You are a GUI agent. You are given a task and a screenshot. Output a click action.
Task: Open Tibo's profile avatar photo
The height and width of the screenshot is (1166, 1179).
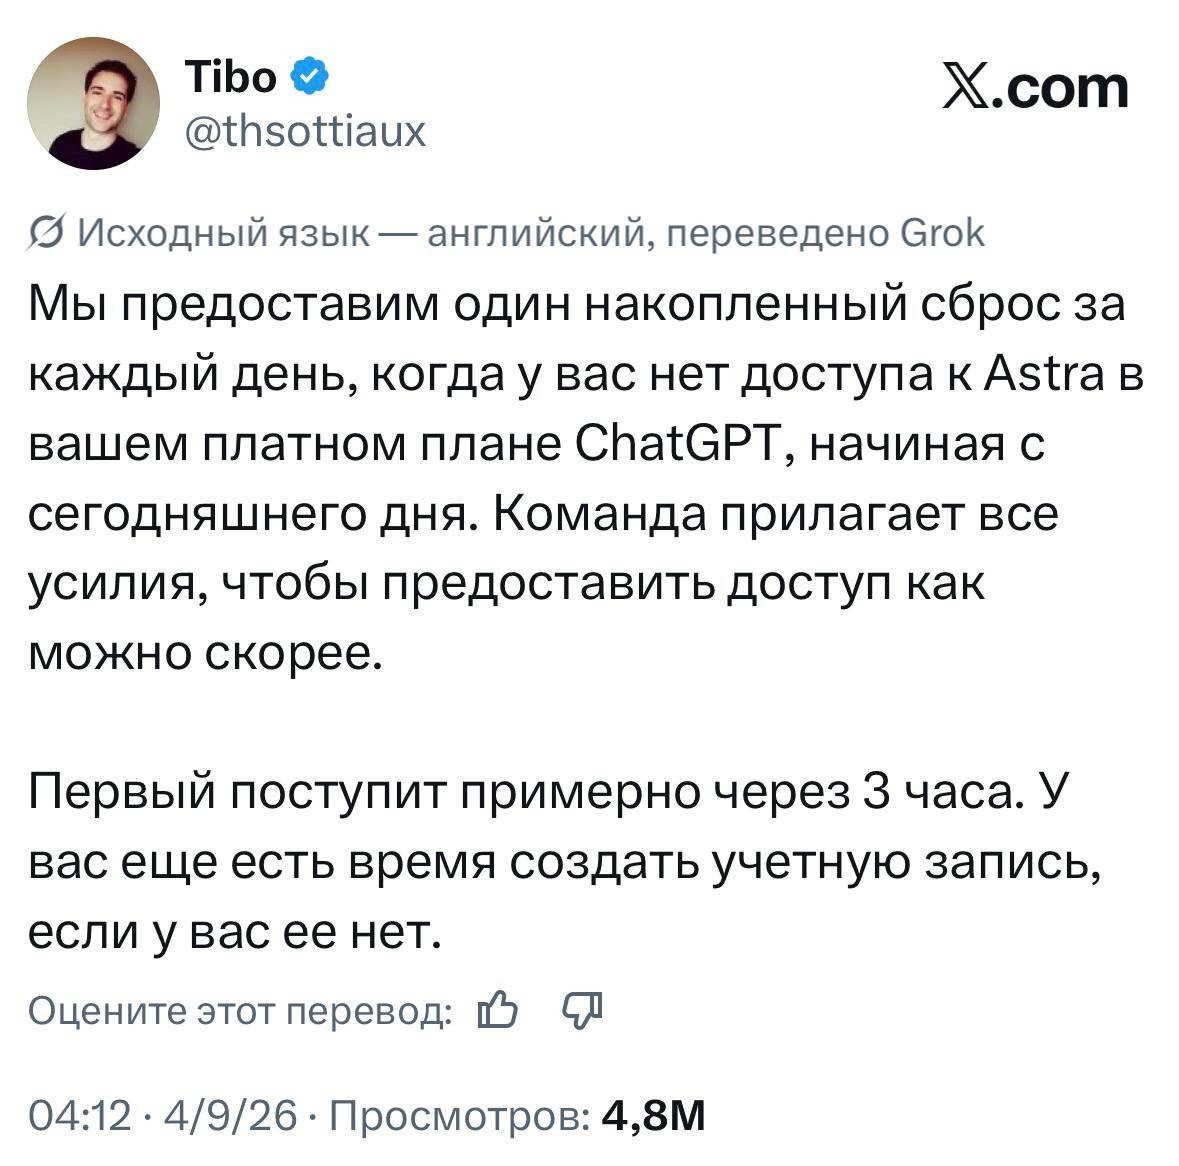click(x=93, y=103)
